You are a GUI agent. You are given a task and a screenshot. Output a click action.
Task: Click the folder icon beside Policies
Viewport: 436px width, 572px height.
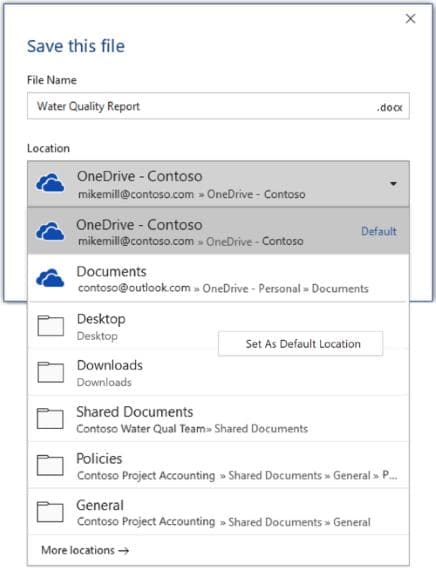(x=50, y=465)
